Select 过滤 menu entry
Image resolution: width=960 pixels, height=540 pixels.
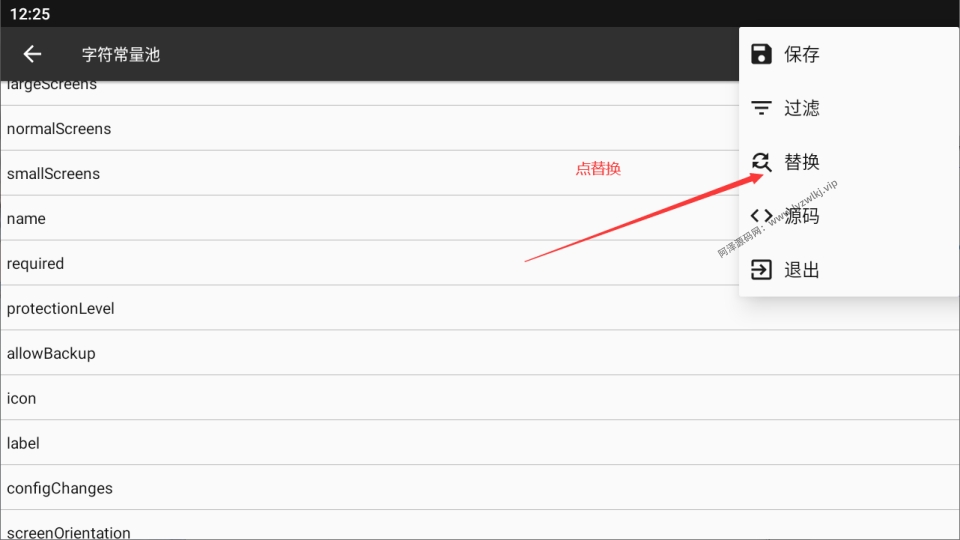849,108
